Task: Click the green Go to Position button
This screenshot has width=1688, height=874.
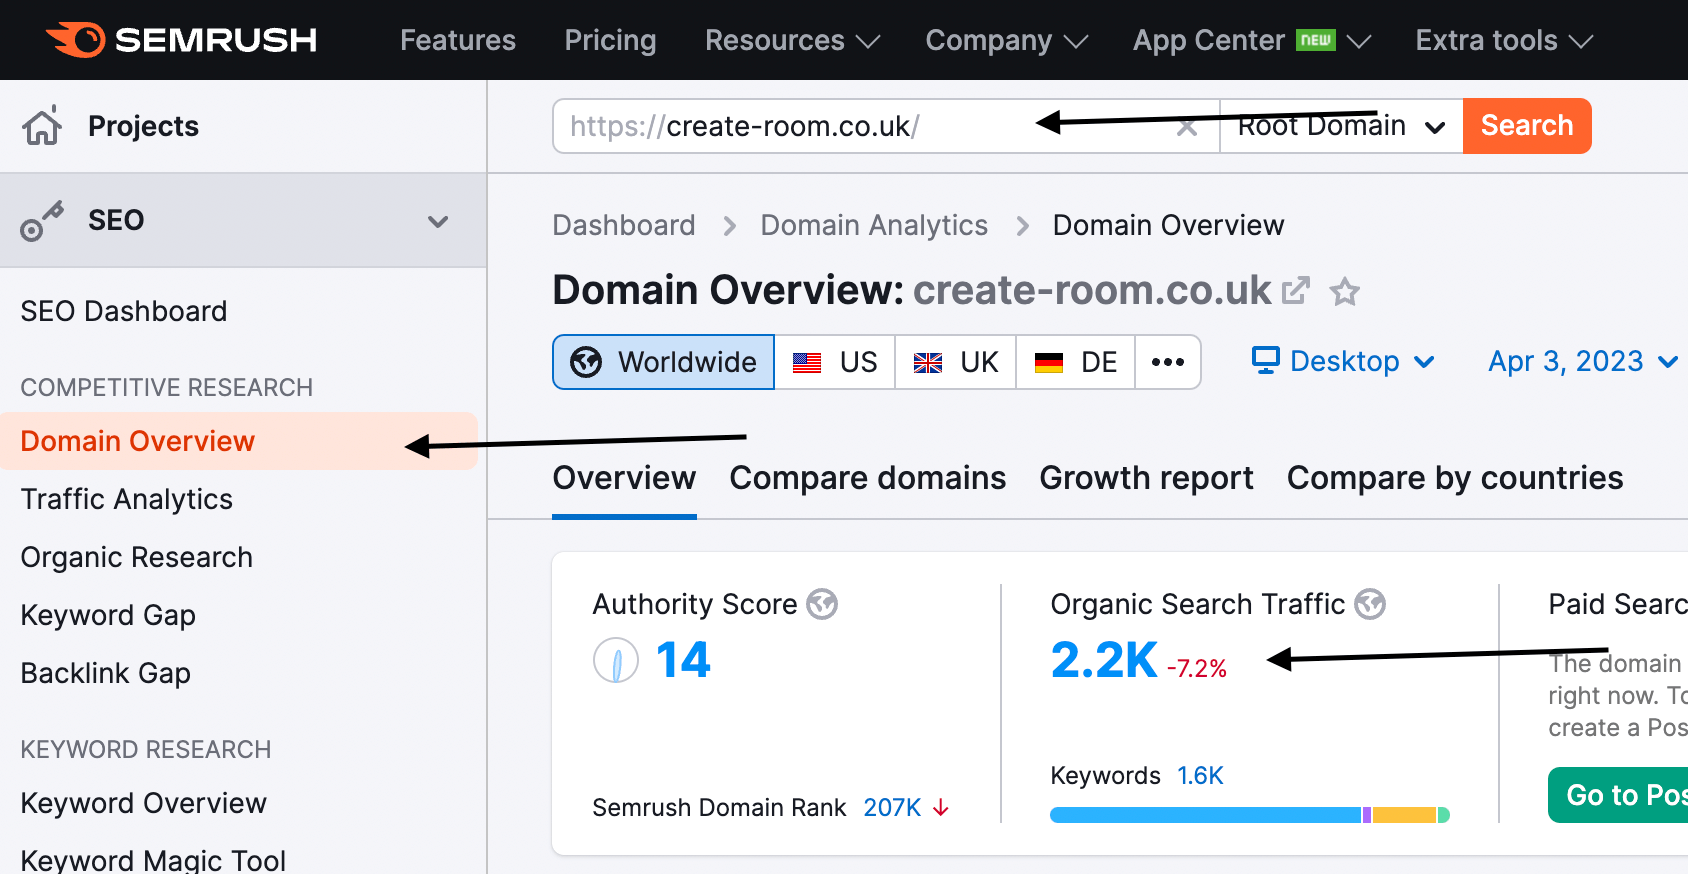Action: 1618,795
